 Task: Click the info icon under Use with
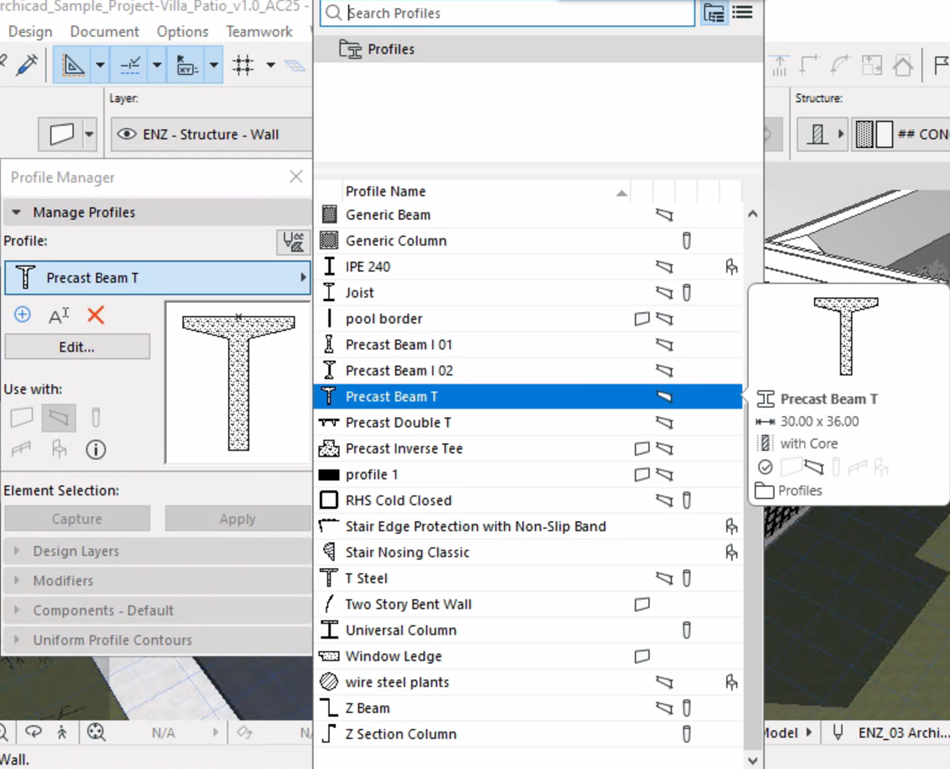point(96,449)
